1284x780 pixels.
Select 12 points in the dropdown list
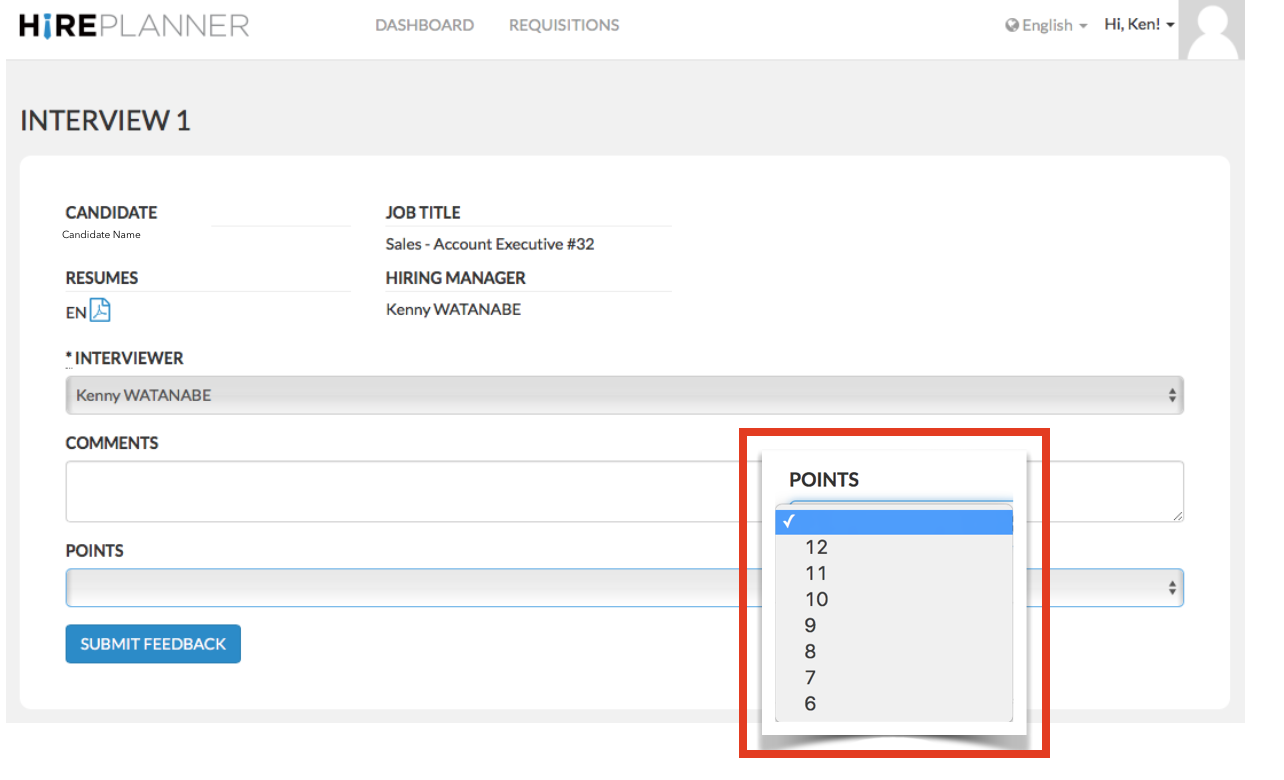[816, 547]
